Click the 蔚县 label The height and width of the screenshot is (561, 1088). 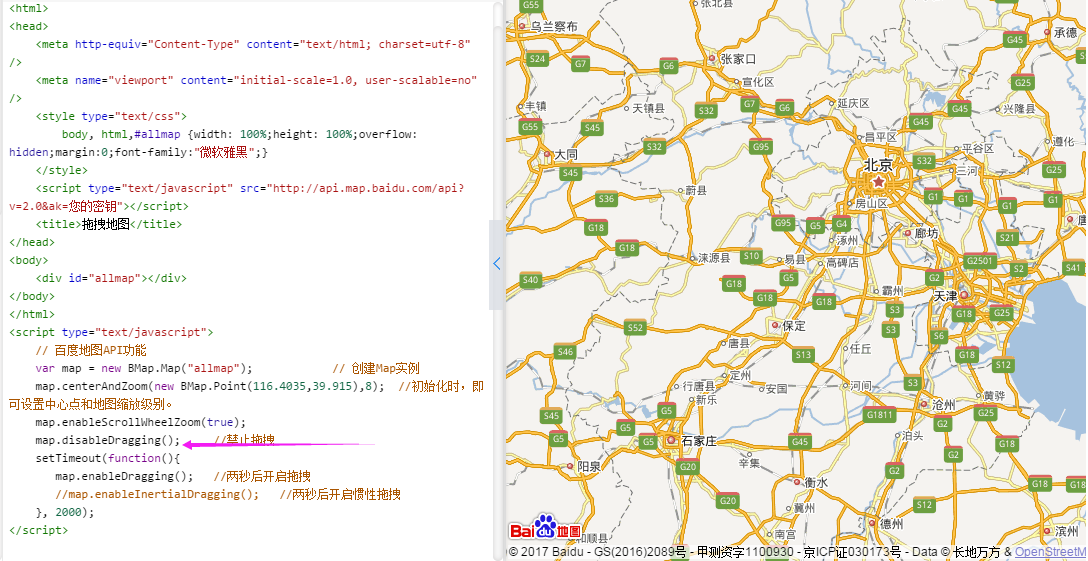696,190
